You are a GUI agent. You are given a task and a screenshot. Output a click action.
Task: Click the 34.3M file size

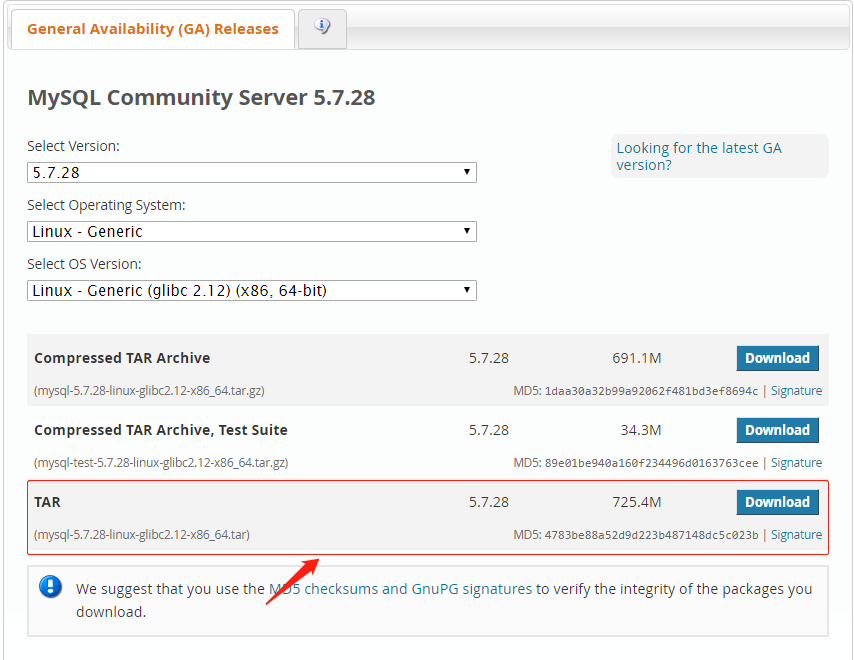click(x=640, y=430)
